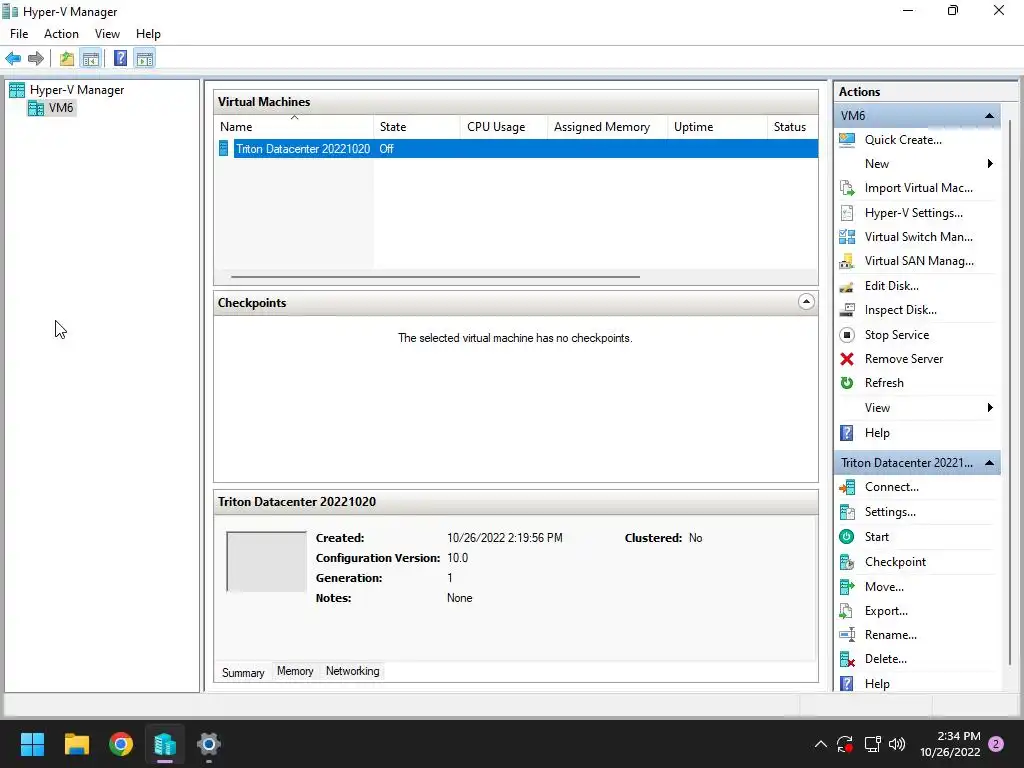
Task: Open Virtual SAN Manager action
Action: click(x=920, y=261)
